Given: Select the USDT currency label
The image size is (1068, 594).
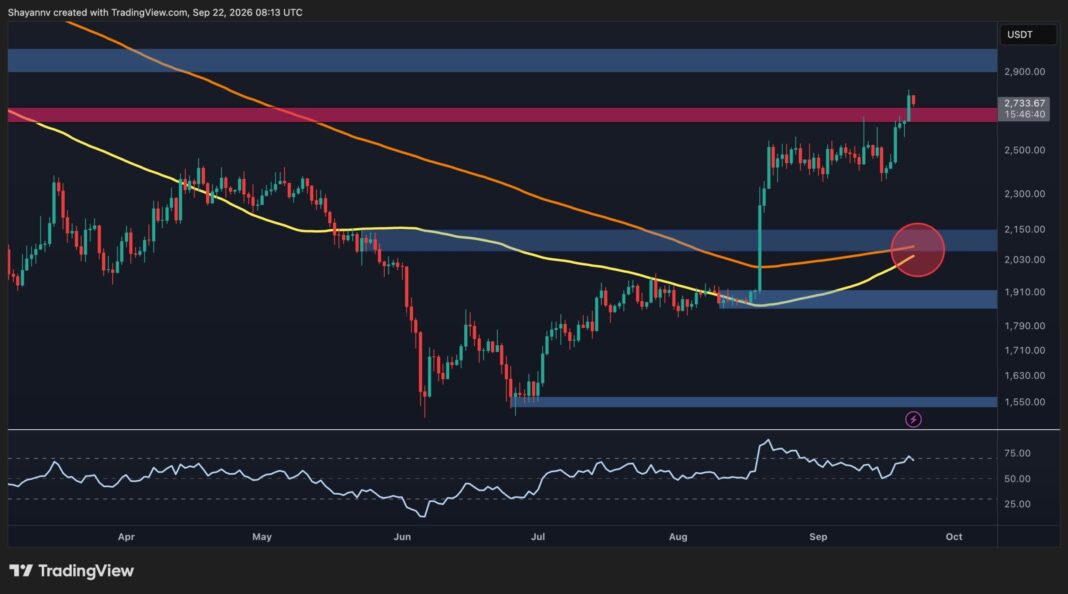Looking at the screenshot, I should (1020, 35).
